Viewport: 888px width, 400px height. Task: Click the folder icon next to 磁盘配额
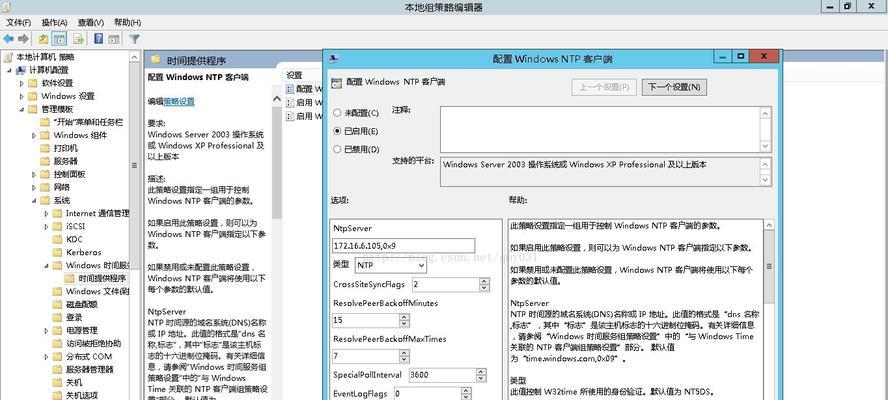tap(57, 304)
